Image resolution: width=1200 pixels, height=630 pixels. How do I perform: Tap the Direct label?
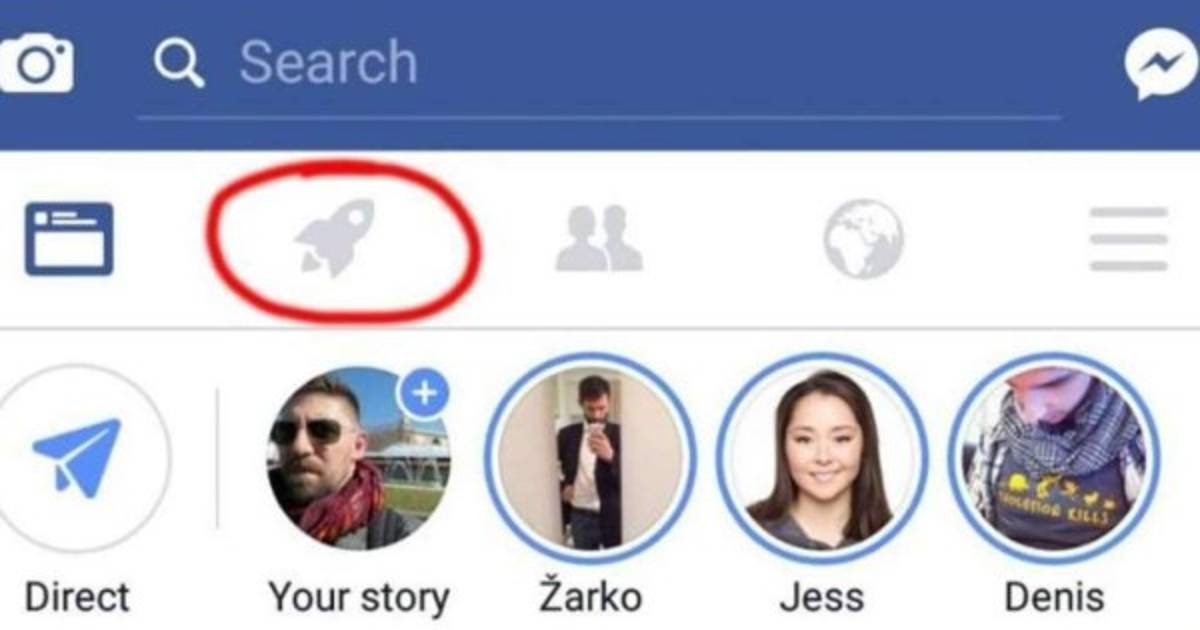pyautogui.click(x=77, y=598)
